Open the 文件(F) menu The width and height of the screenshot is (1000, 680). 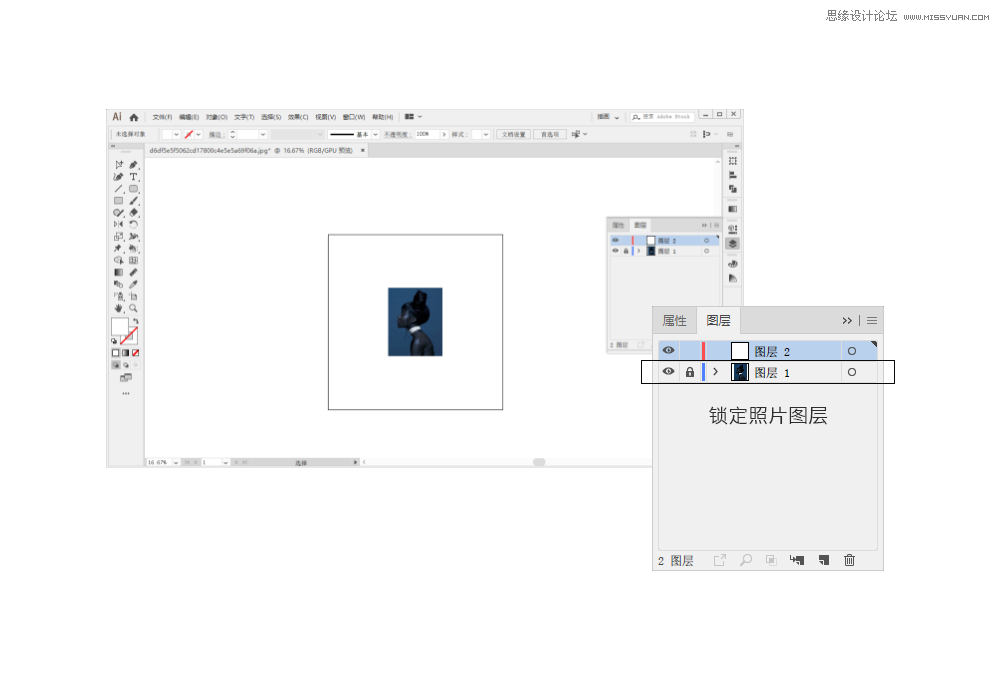(162, 117)
